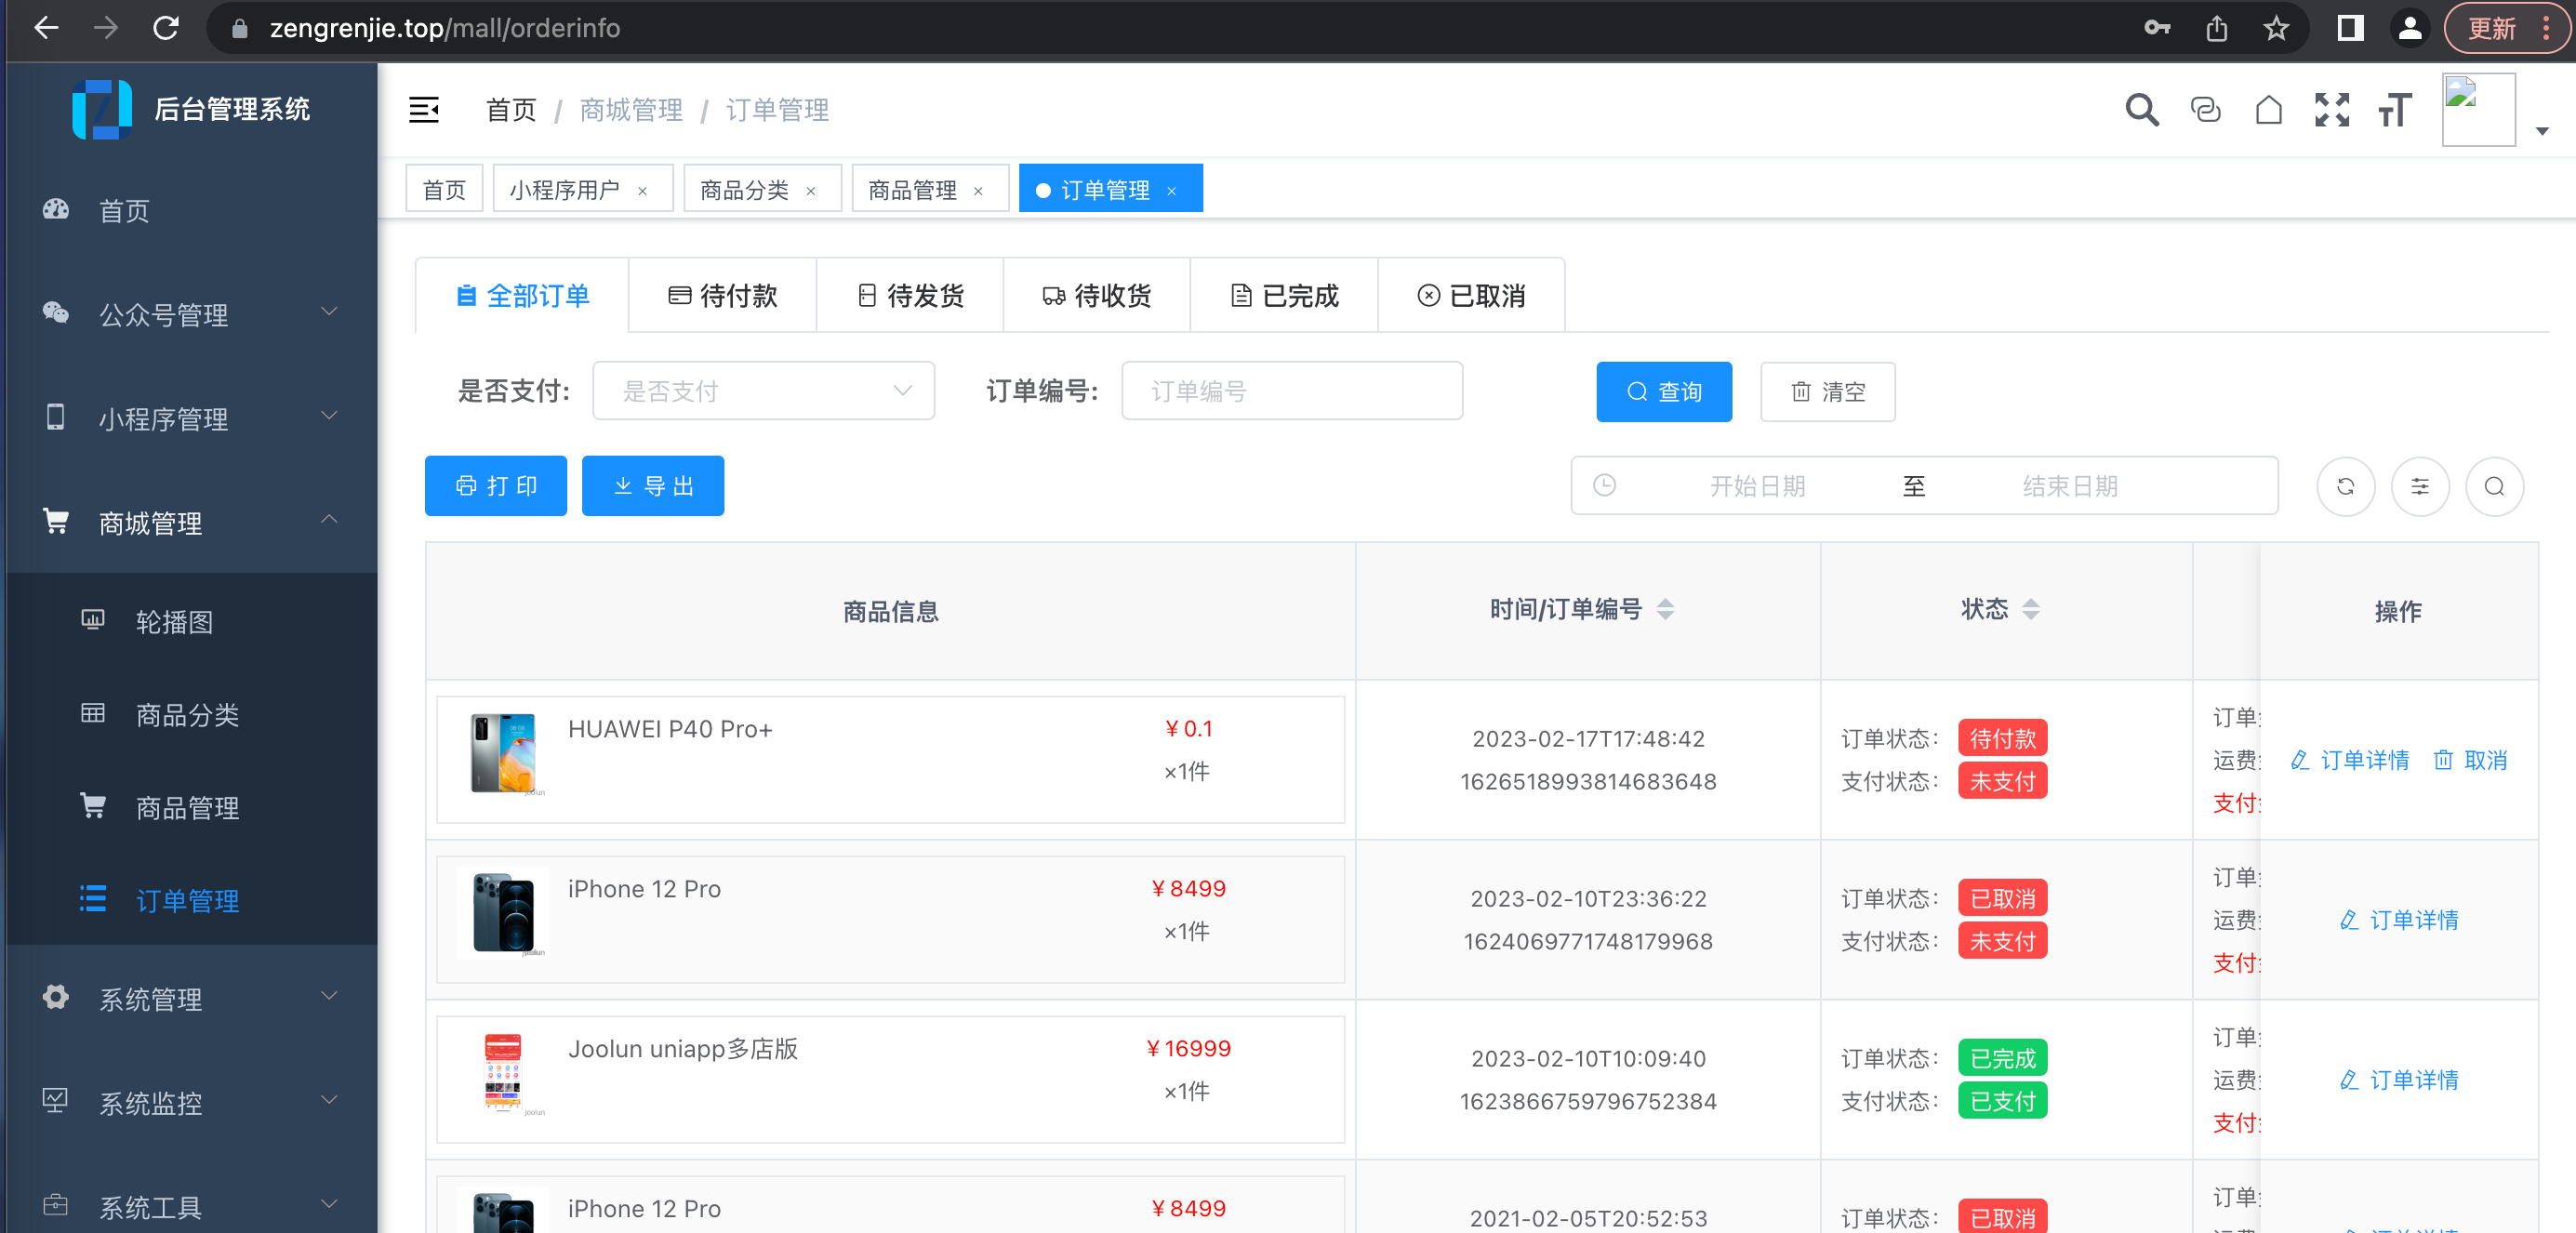This screenshot has width=2576, height=1233.
Task: Click the Joolun uniapp多店版 product thumbnail
Action: point(504,1073)
